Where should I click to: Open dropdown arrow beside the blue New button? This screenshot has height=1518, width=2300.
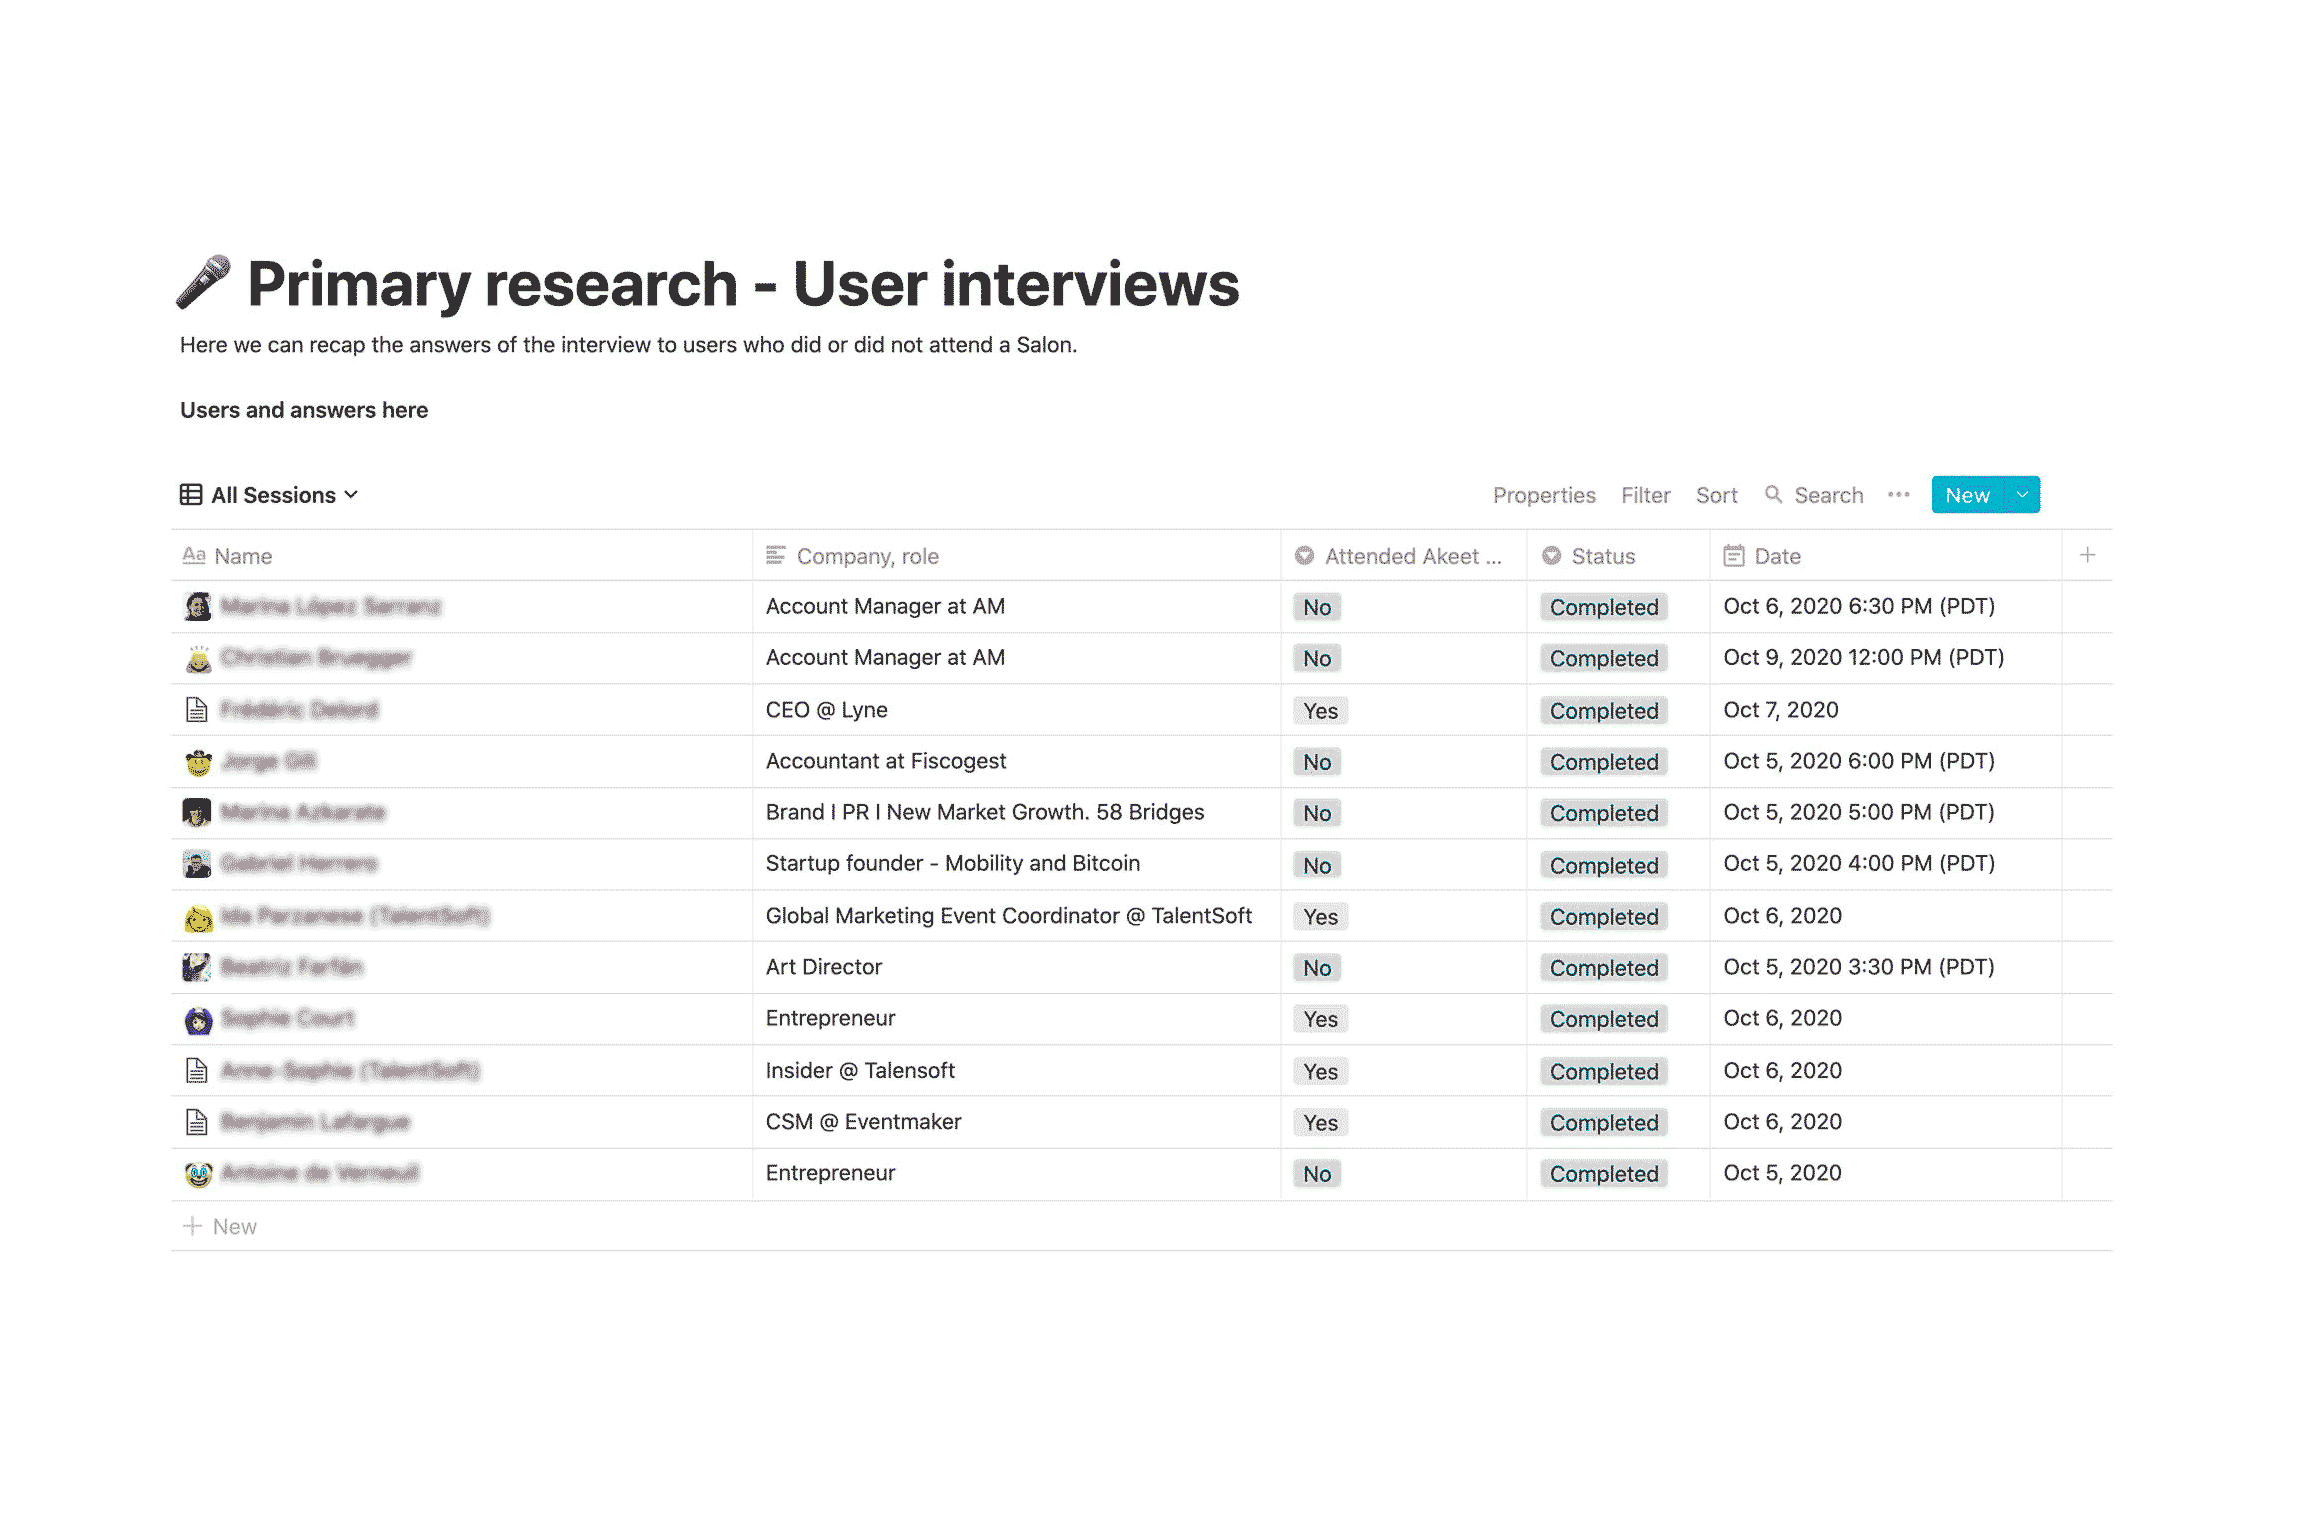click(2022, 495)
